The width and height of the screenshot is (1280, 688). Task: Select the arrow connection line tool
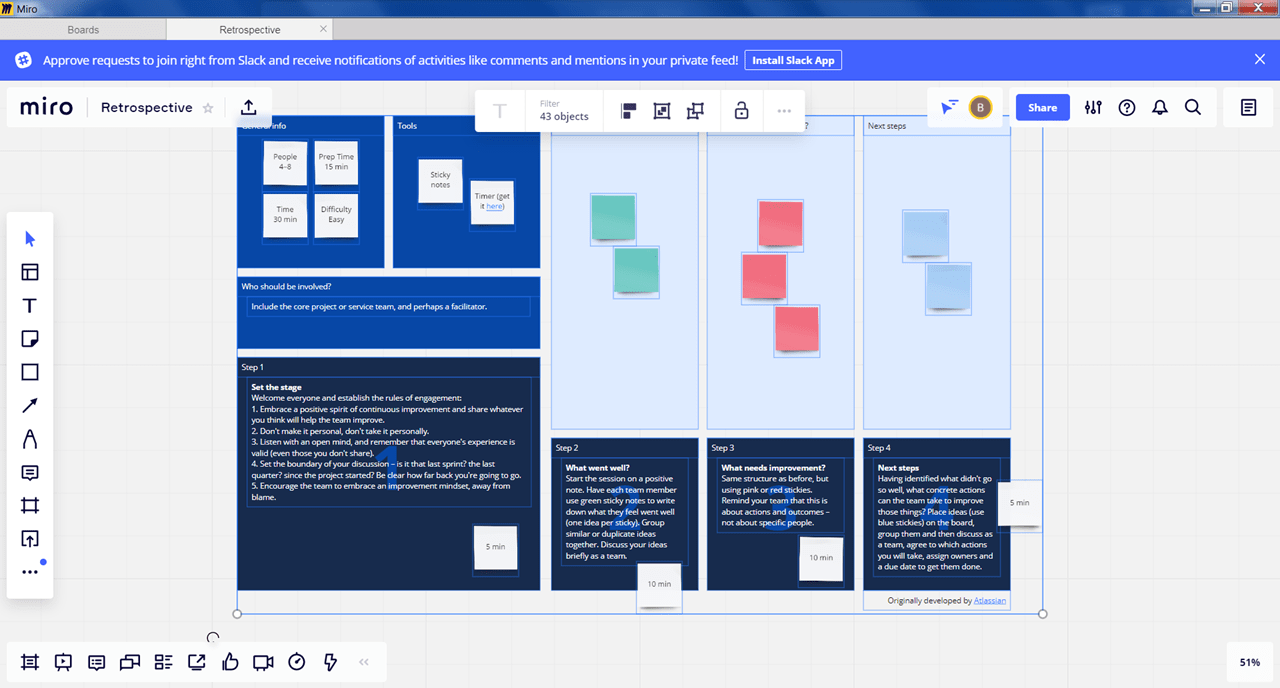pyautogui.click(x=30, y=405)
